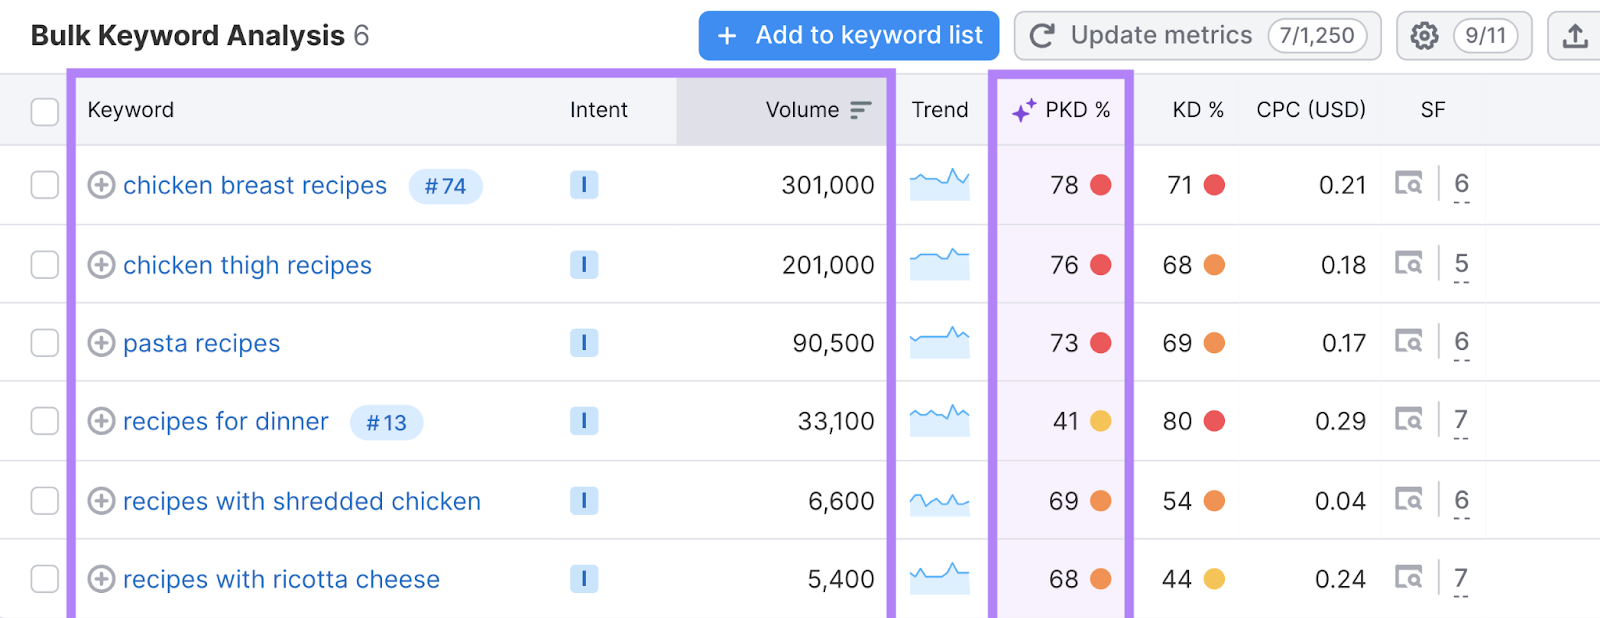Open SERP view icon for pasta recipes
The height and width of the screenshot is (618, 1600).
1409,342
